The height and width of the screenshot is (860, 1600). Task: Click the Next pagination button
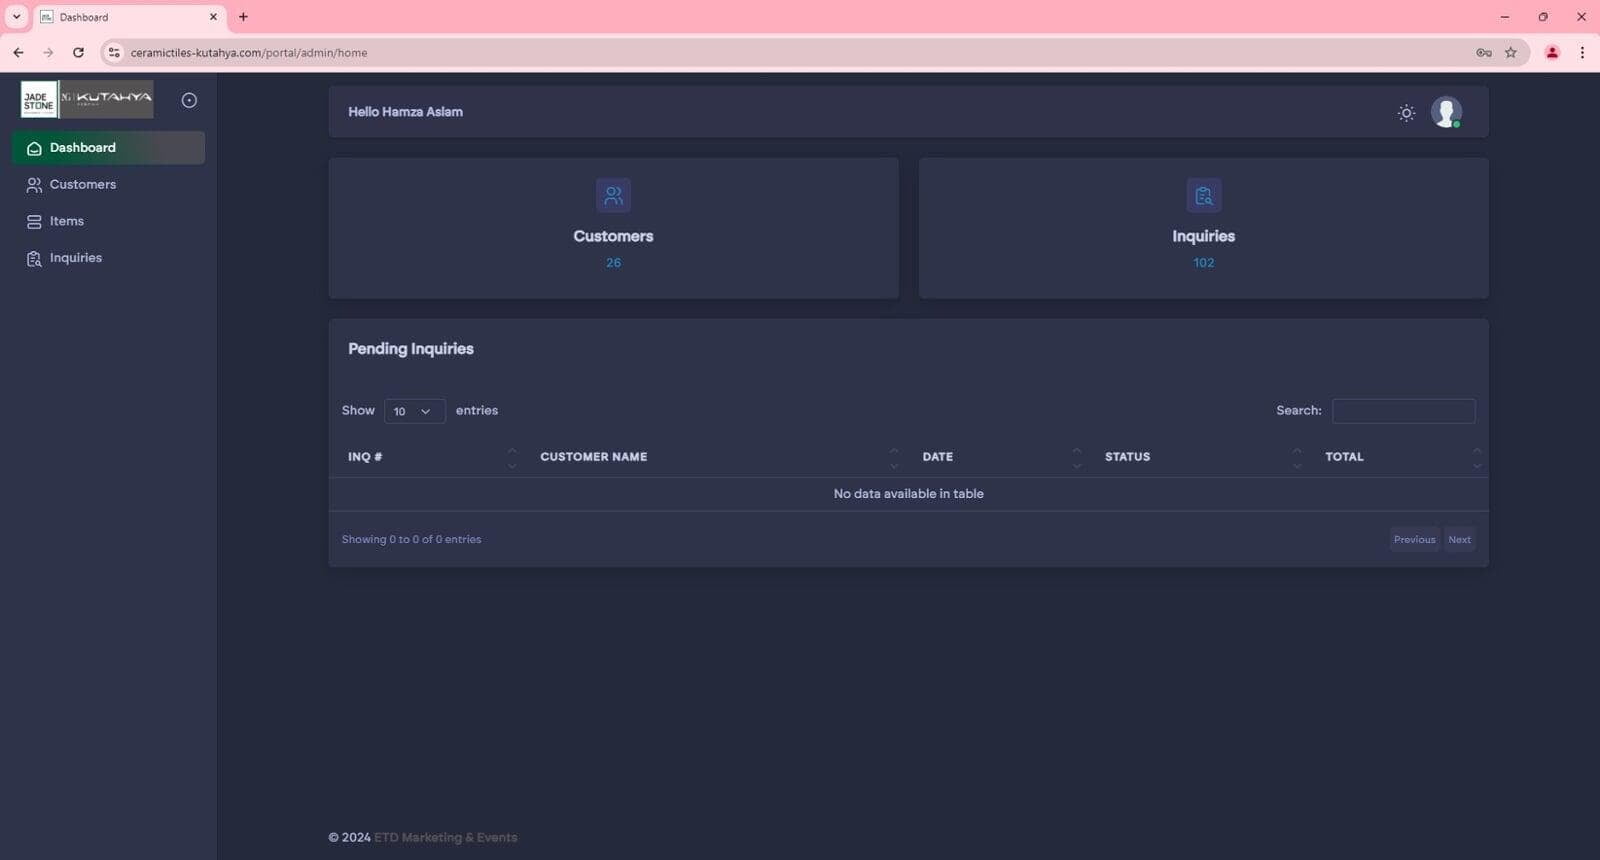pos(1459,540)
